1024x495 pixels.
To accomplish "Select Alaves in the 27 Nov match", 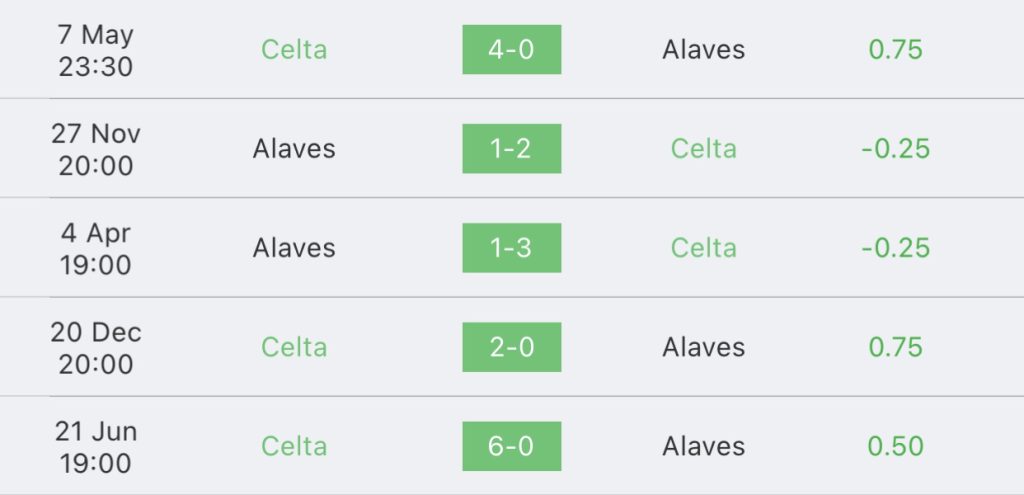I will point(294,149).
